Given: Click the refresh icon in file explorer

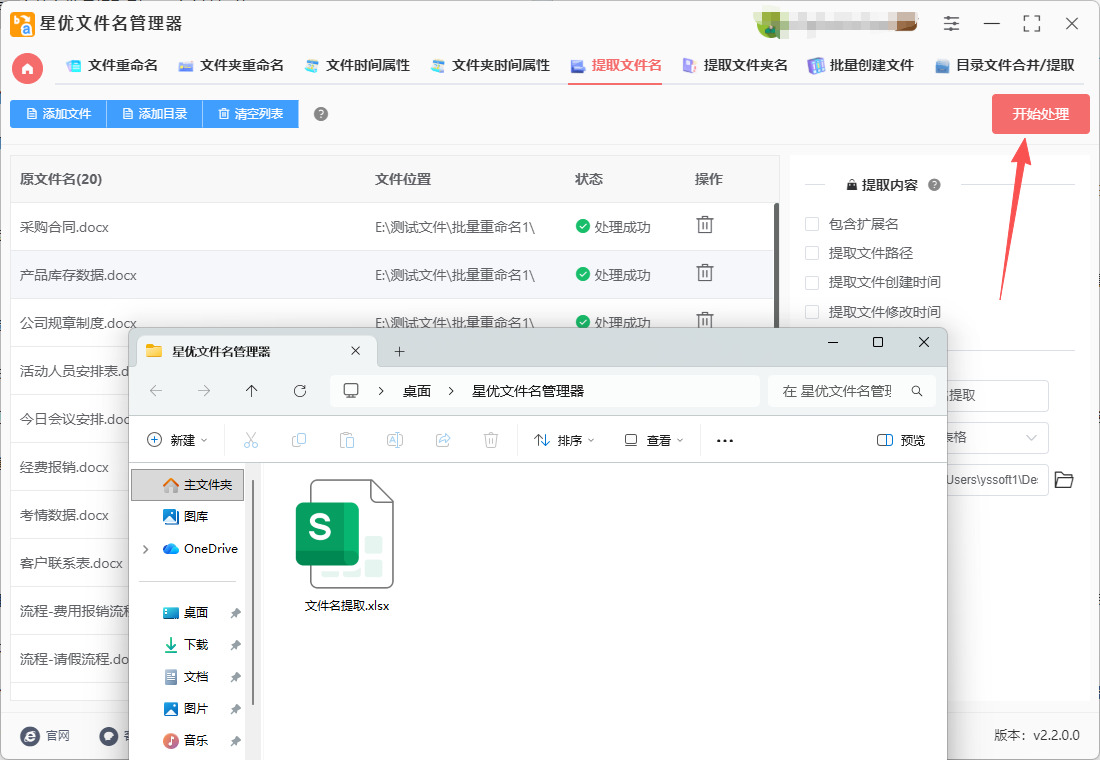Looking at the screenshot, I should point(300,391).
